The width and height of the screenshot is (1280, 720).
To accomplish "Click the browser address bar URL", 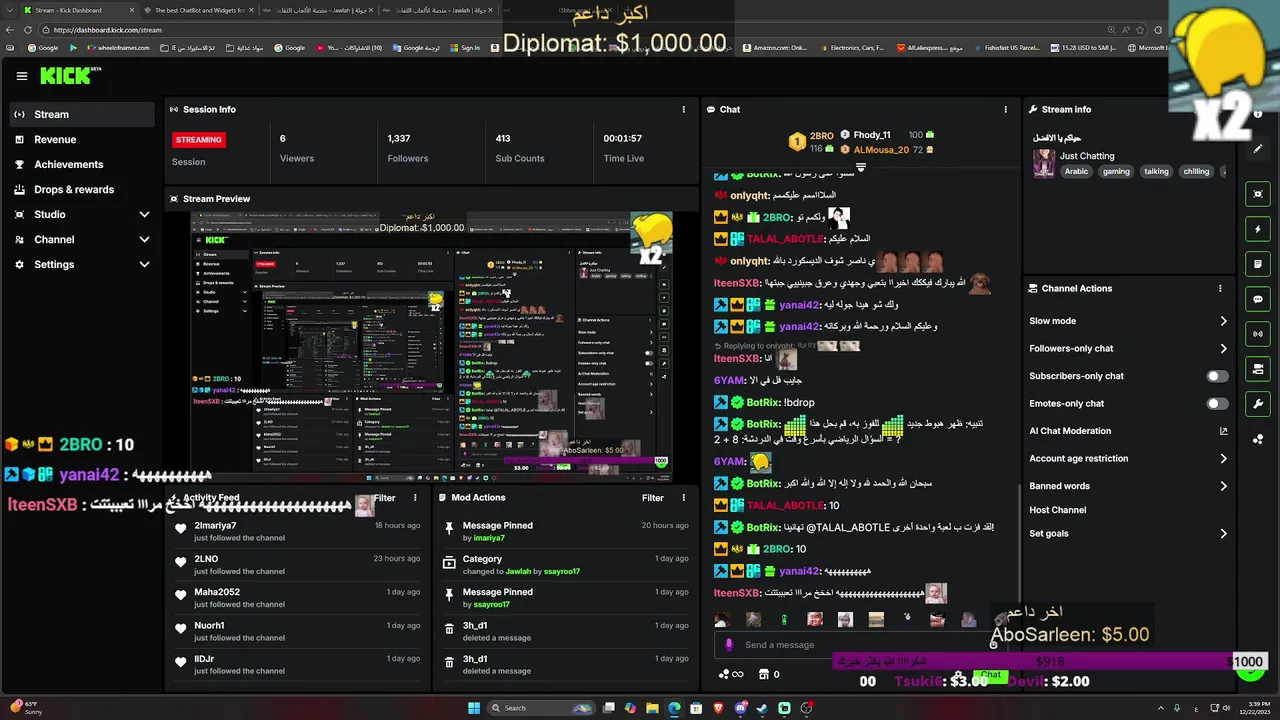I will pyautogui.click(x=108, y=30).
